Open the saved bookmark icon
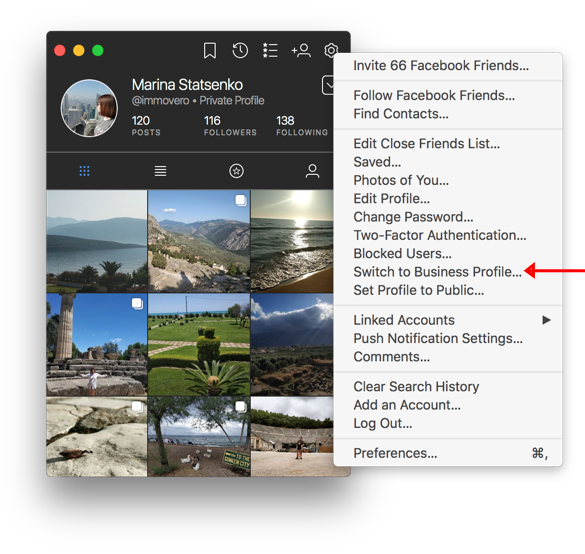 tap(210, 50)
